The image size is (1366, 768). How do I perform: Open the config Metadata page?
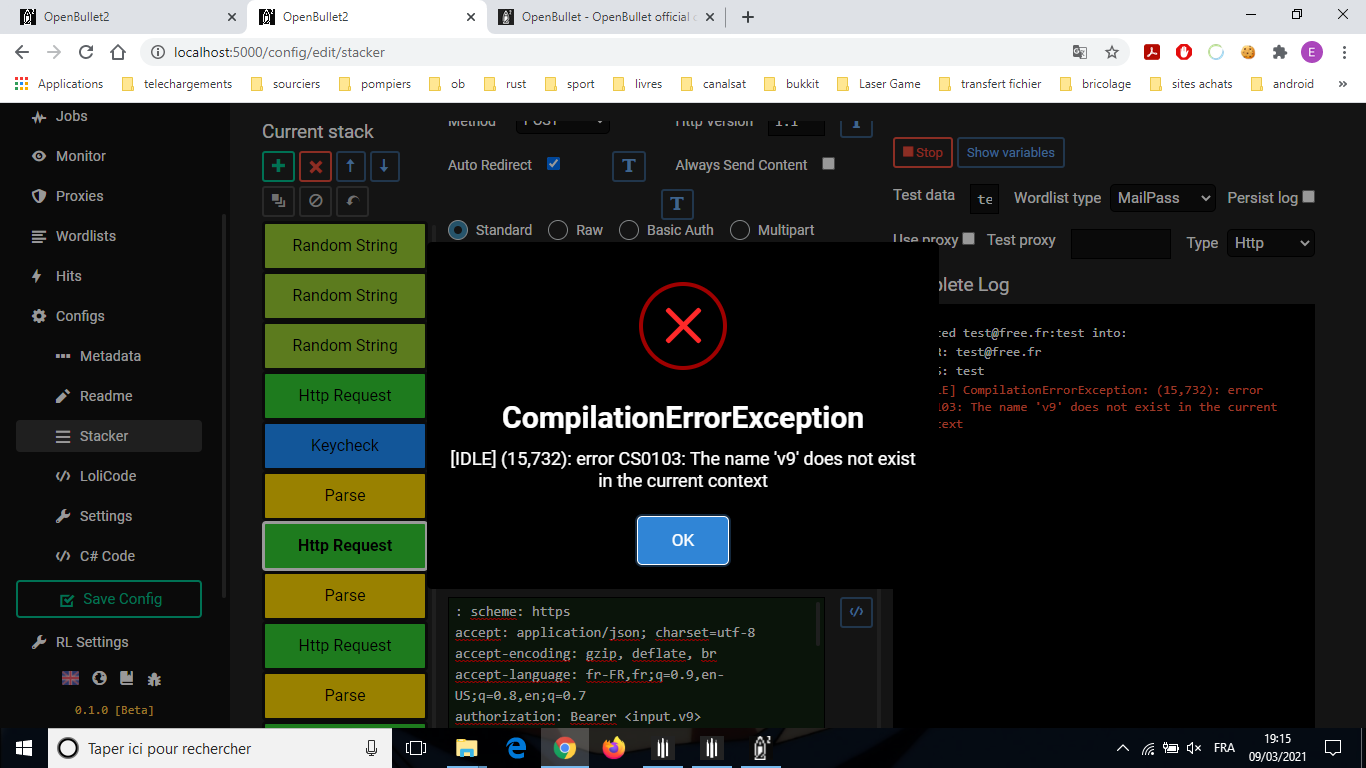(110, 356)
